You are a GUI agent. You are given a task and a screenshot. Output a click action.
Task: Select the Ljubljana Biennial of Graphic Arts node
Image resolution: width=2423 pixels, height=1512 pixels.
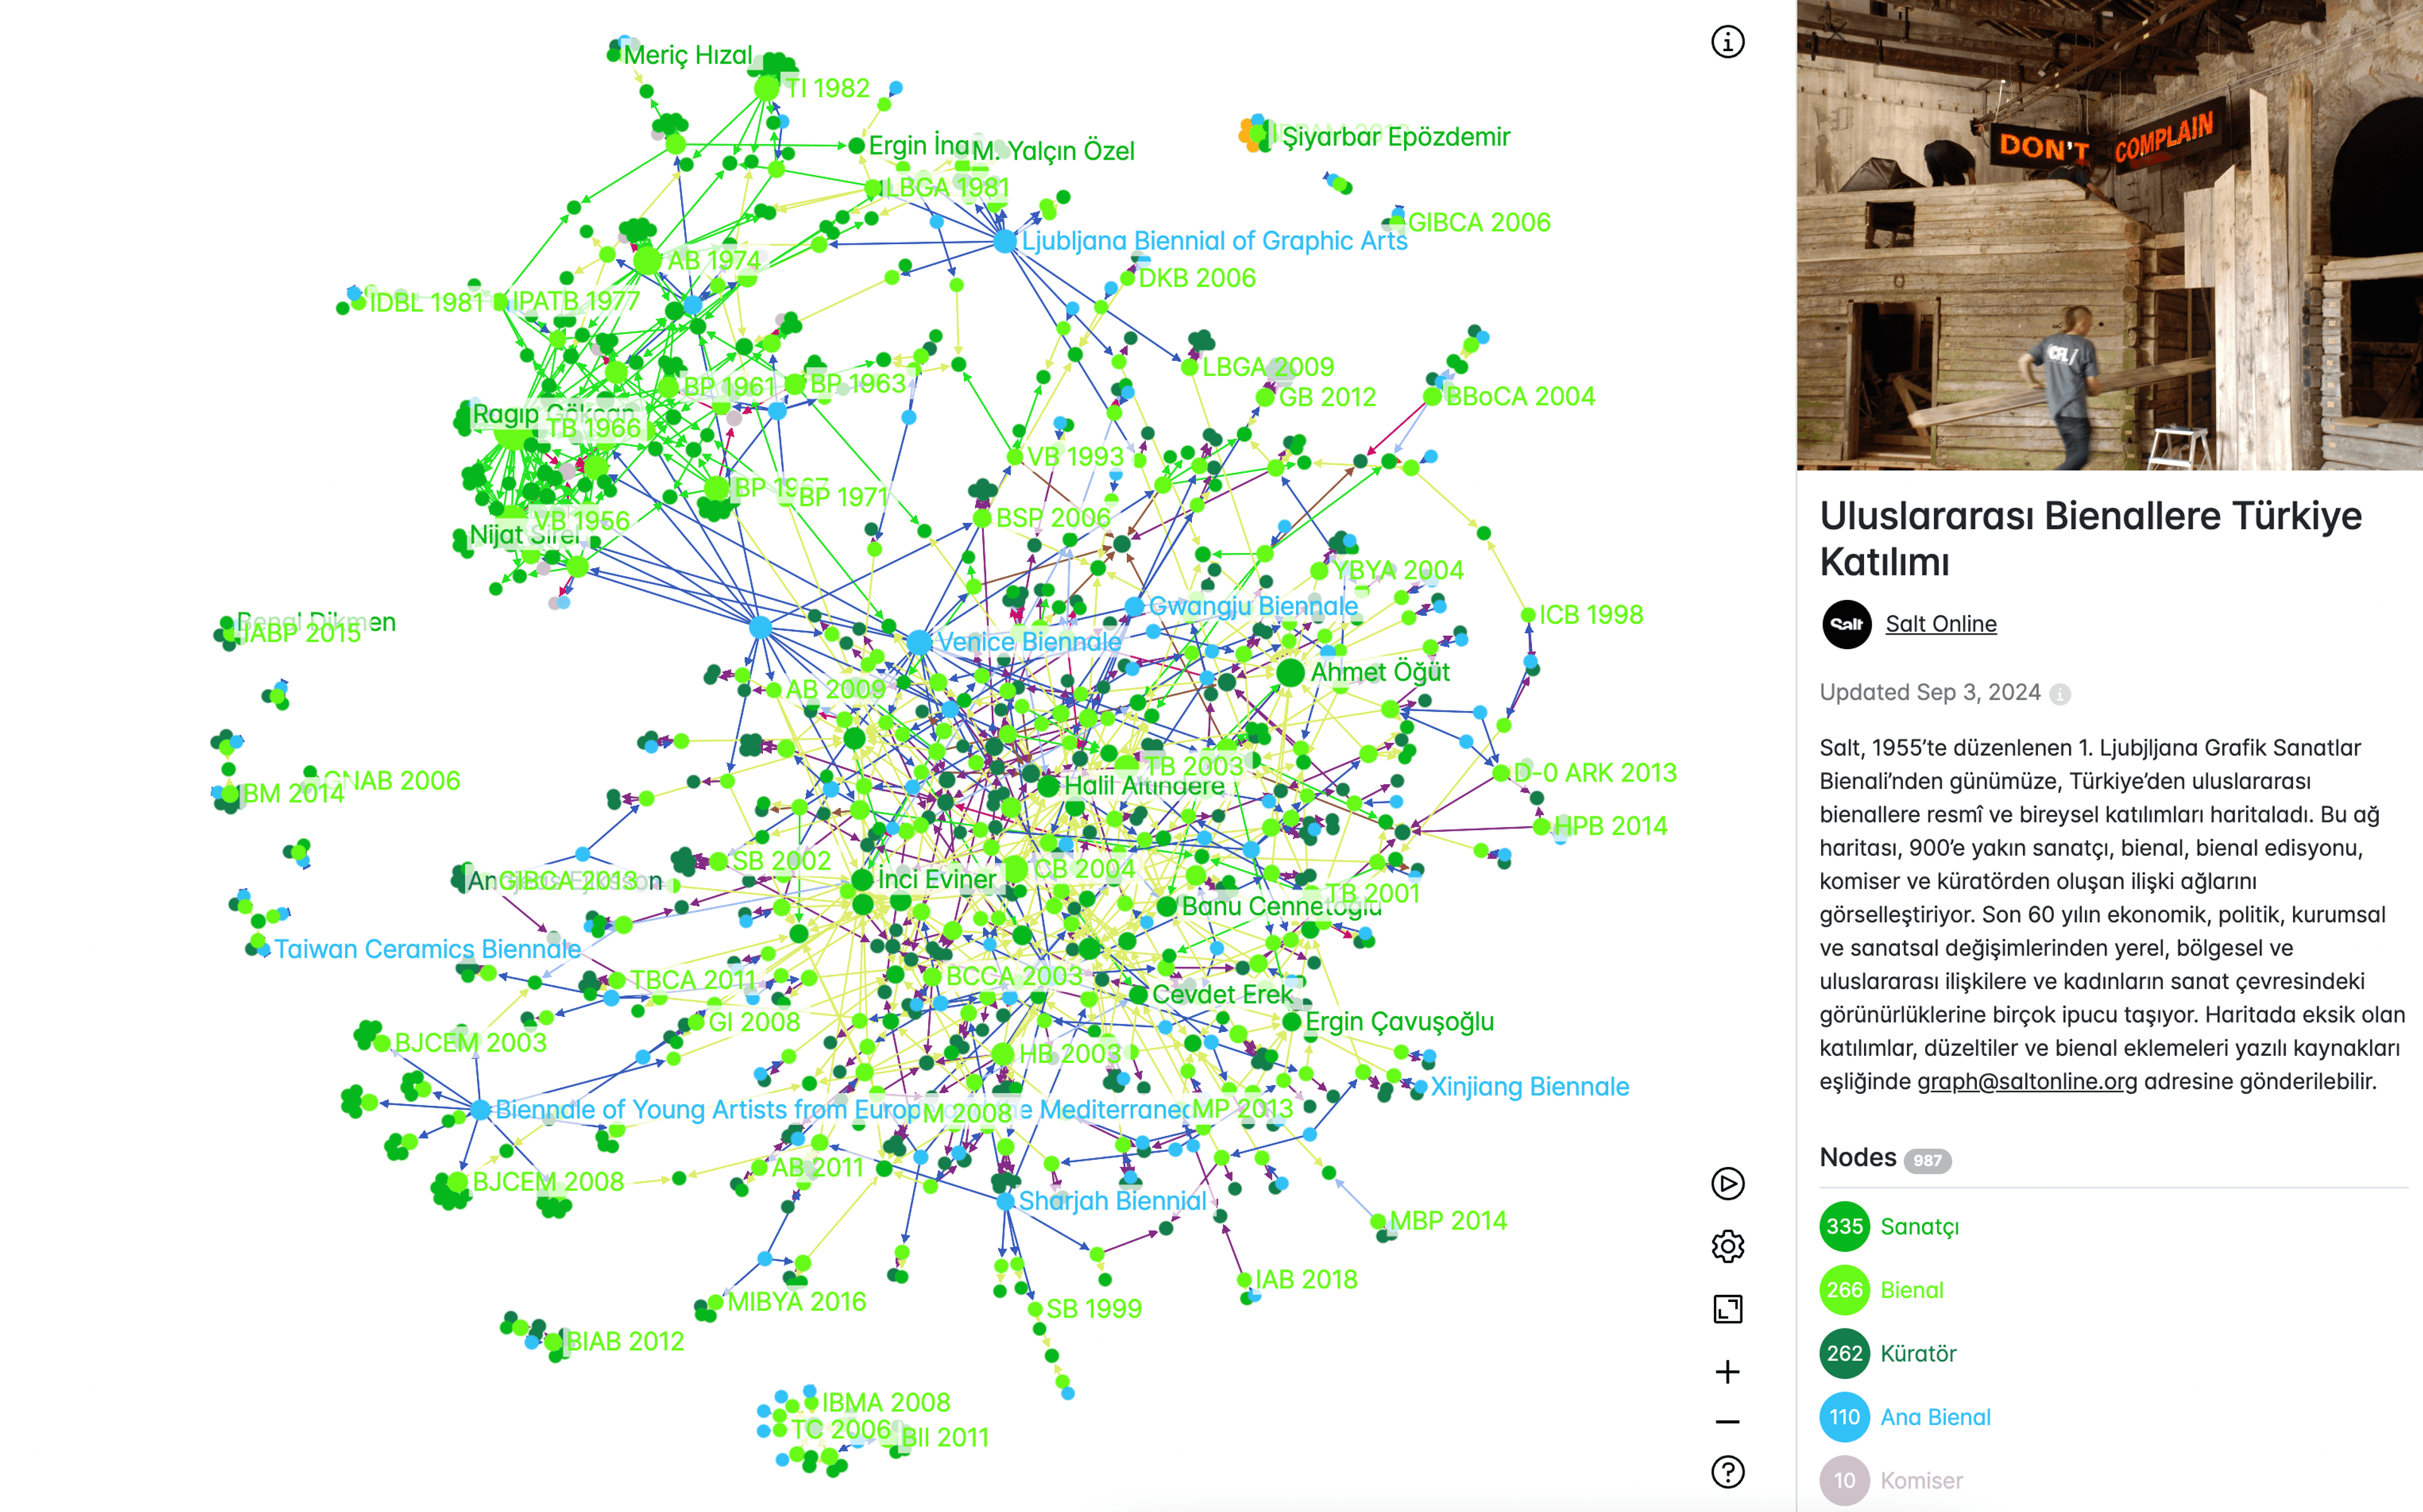coord(1005,241)
